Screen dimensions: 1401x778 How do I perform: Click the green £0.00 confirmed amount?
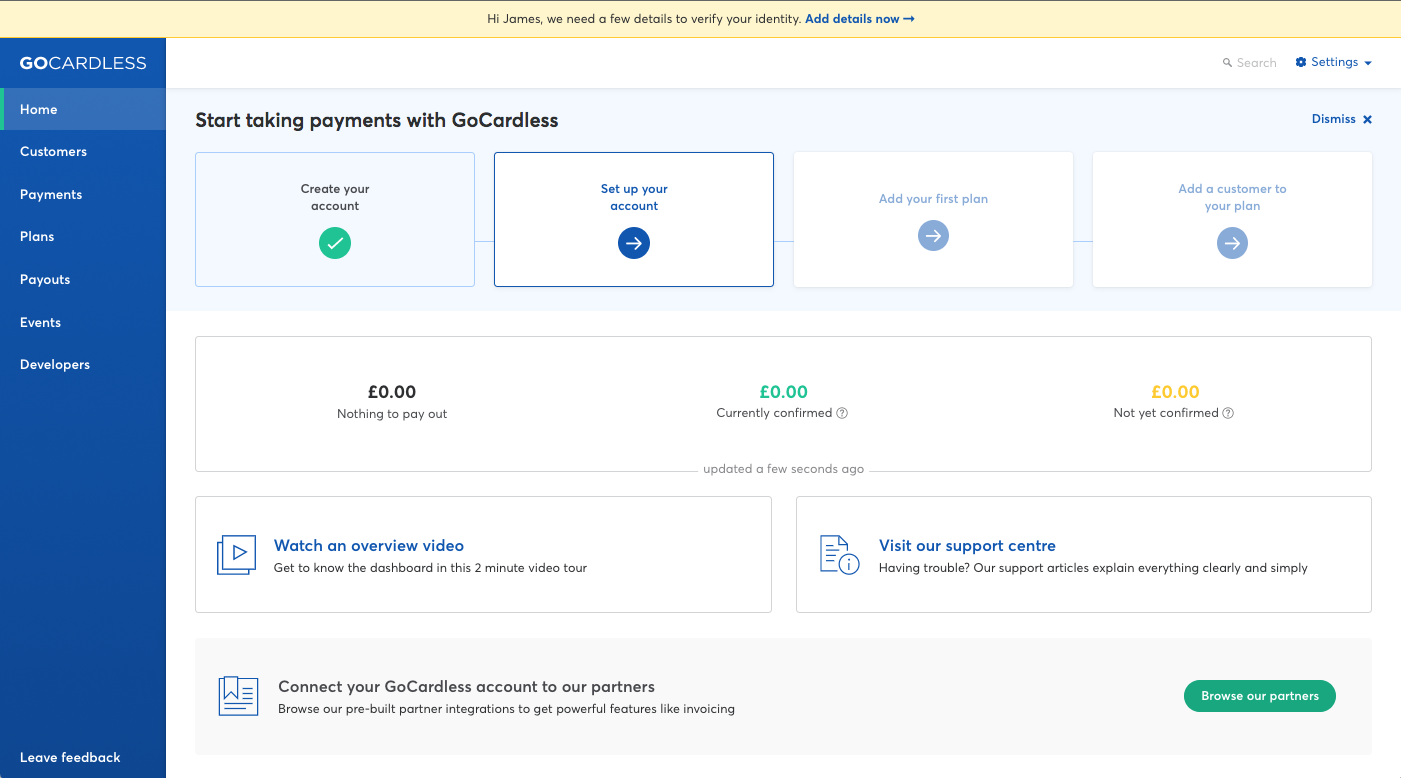pyautogui.click(x=783, y=392)
